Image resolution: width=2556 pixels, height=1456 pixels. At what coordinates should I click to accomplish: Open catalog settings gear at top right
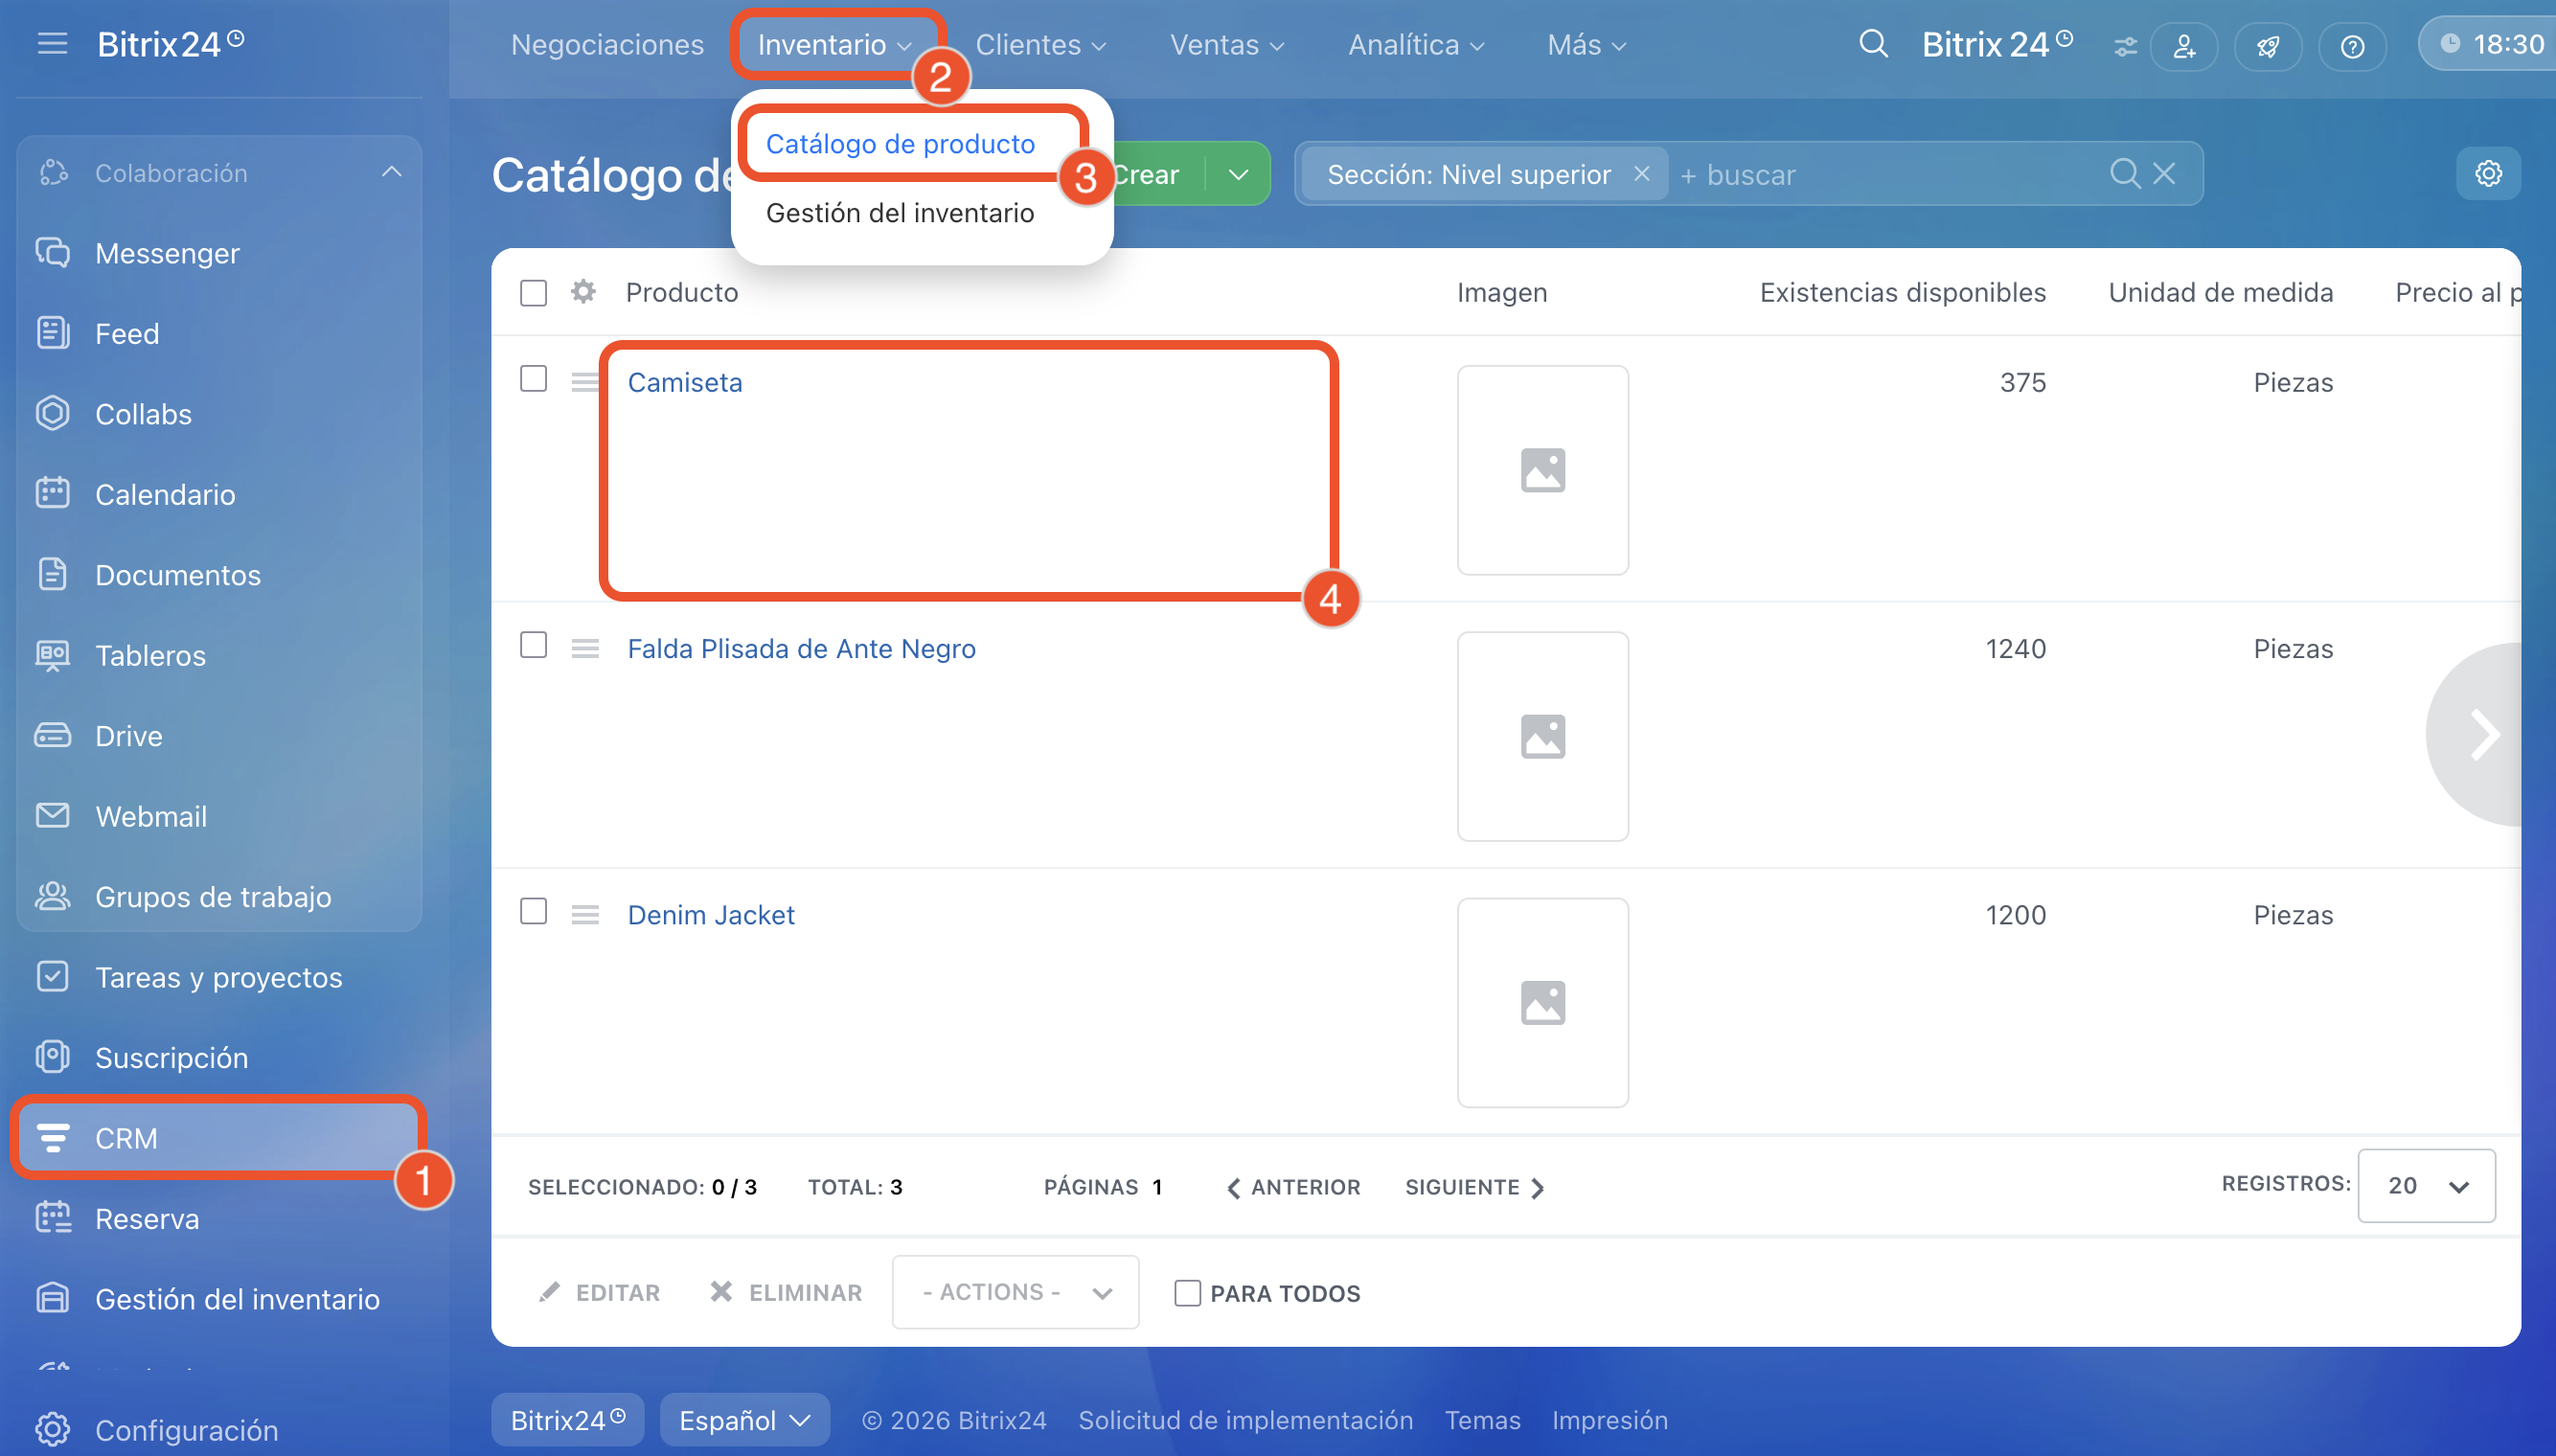2488,174
